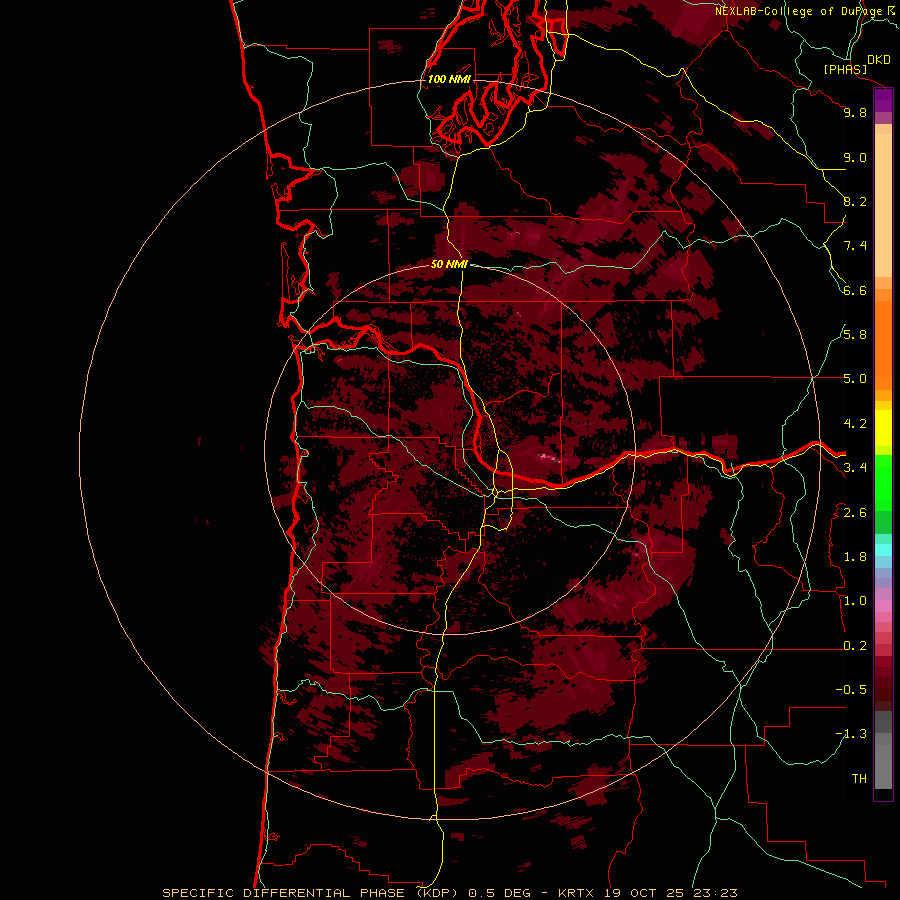Click the cyan segment of the color bar
The width and height of the screenshot is (900, 900).
[x=883, y=549]
